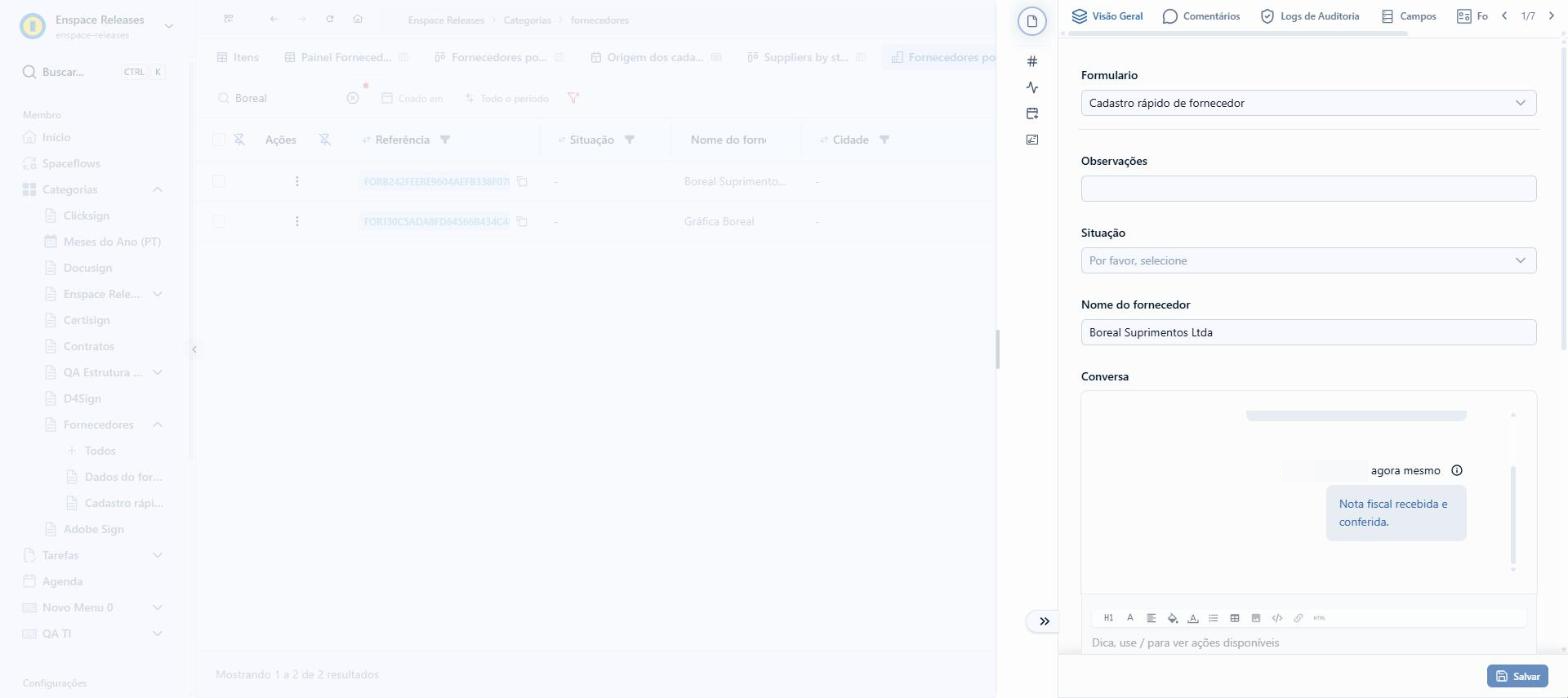Open the chart image icon in side rail

1032,140
